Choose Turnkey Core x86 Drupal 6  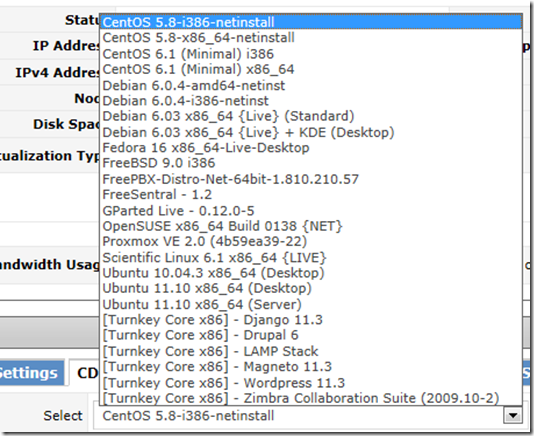click(x=311, y=335)
